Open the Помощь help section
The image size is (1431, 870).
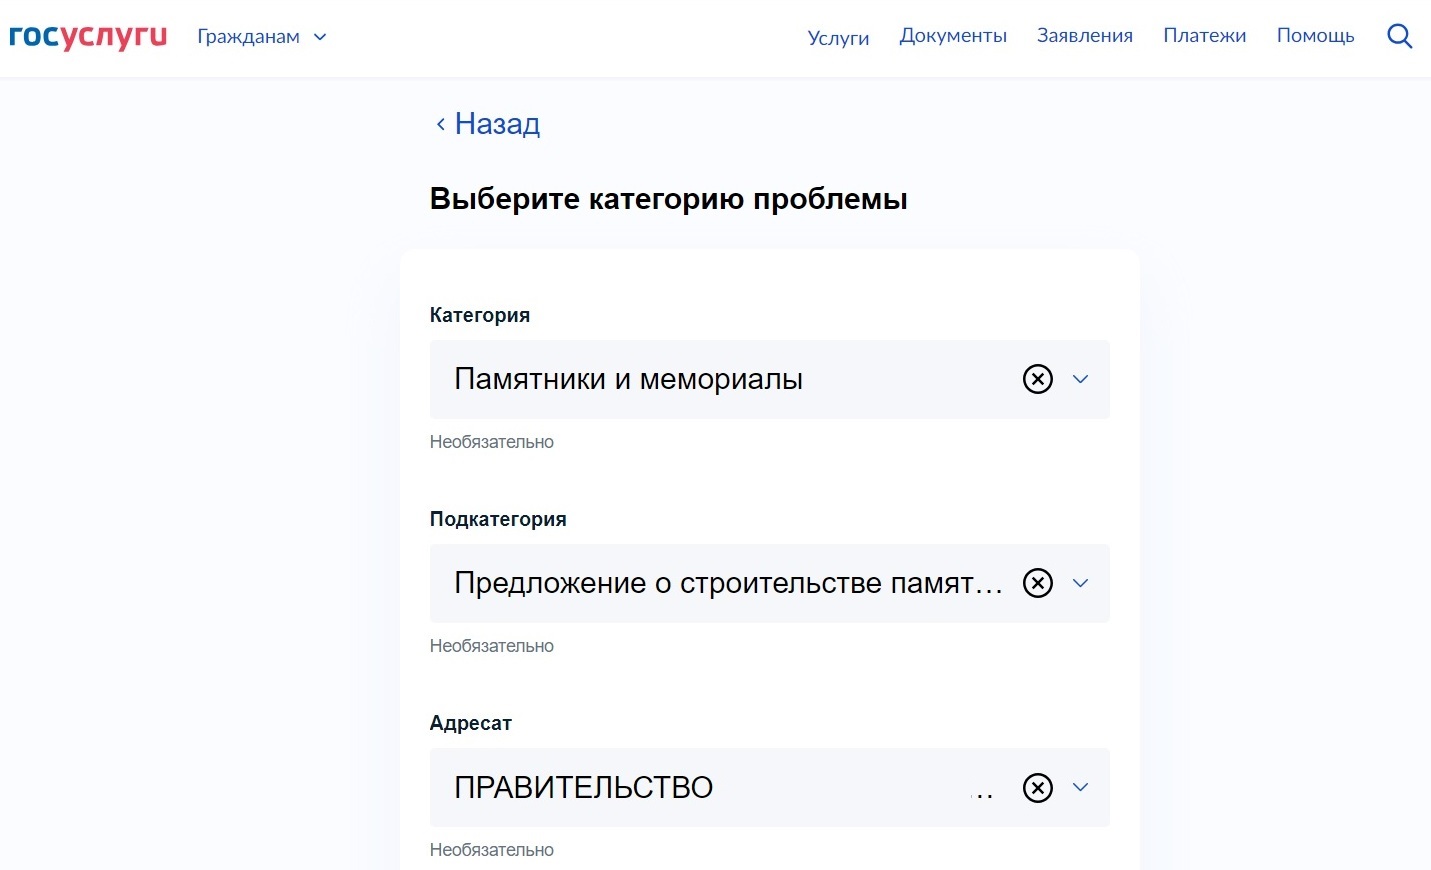pyautogui.click(x=1315, y=36)
